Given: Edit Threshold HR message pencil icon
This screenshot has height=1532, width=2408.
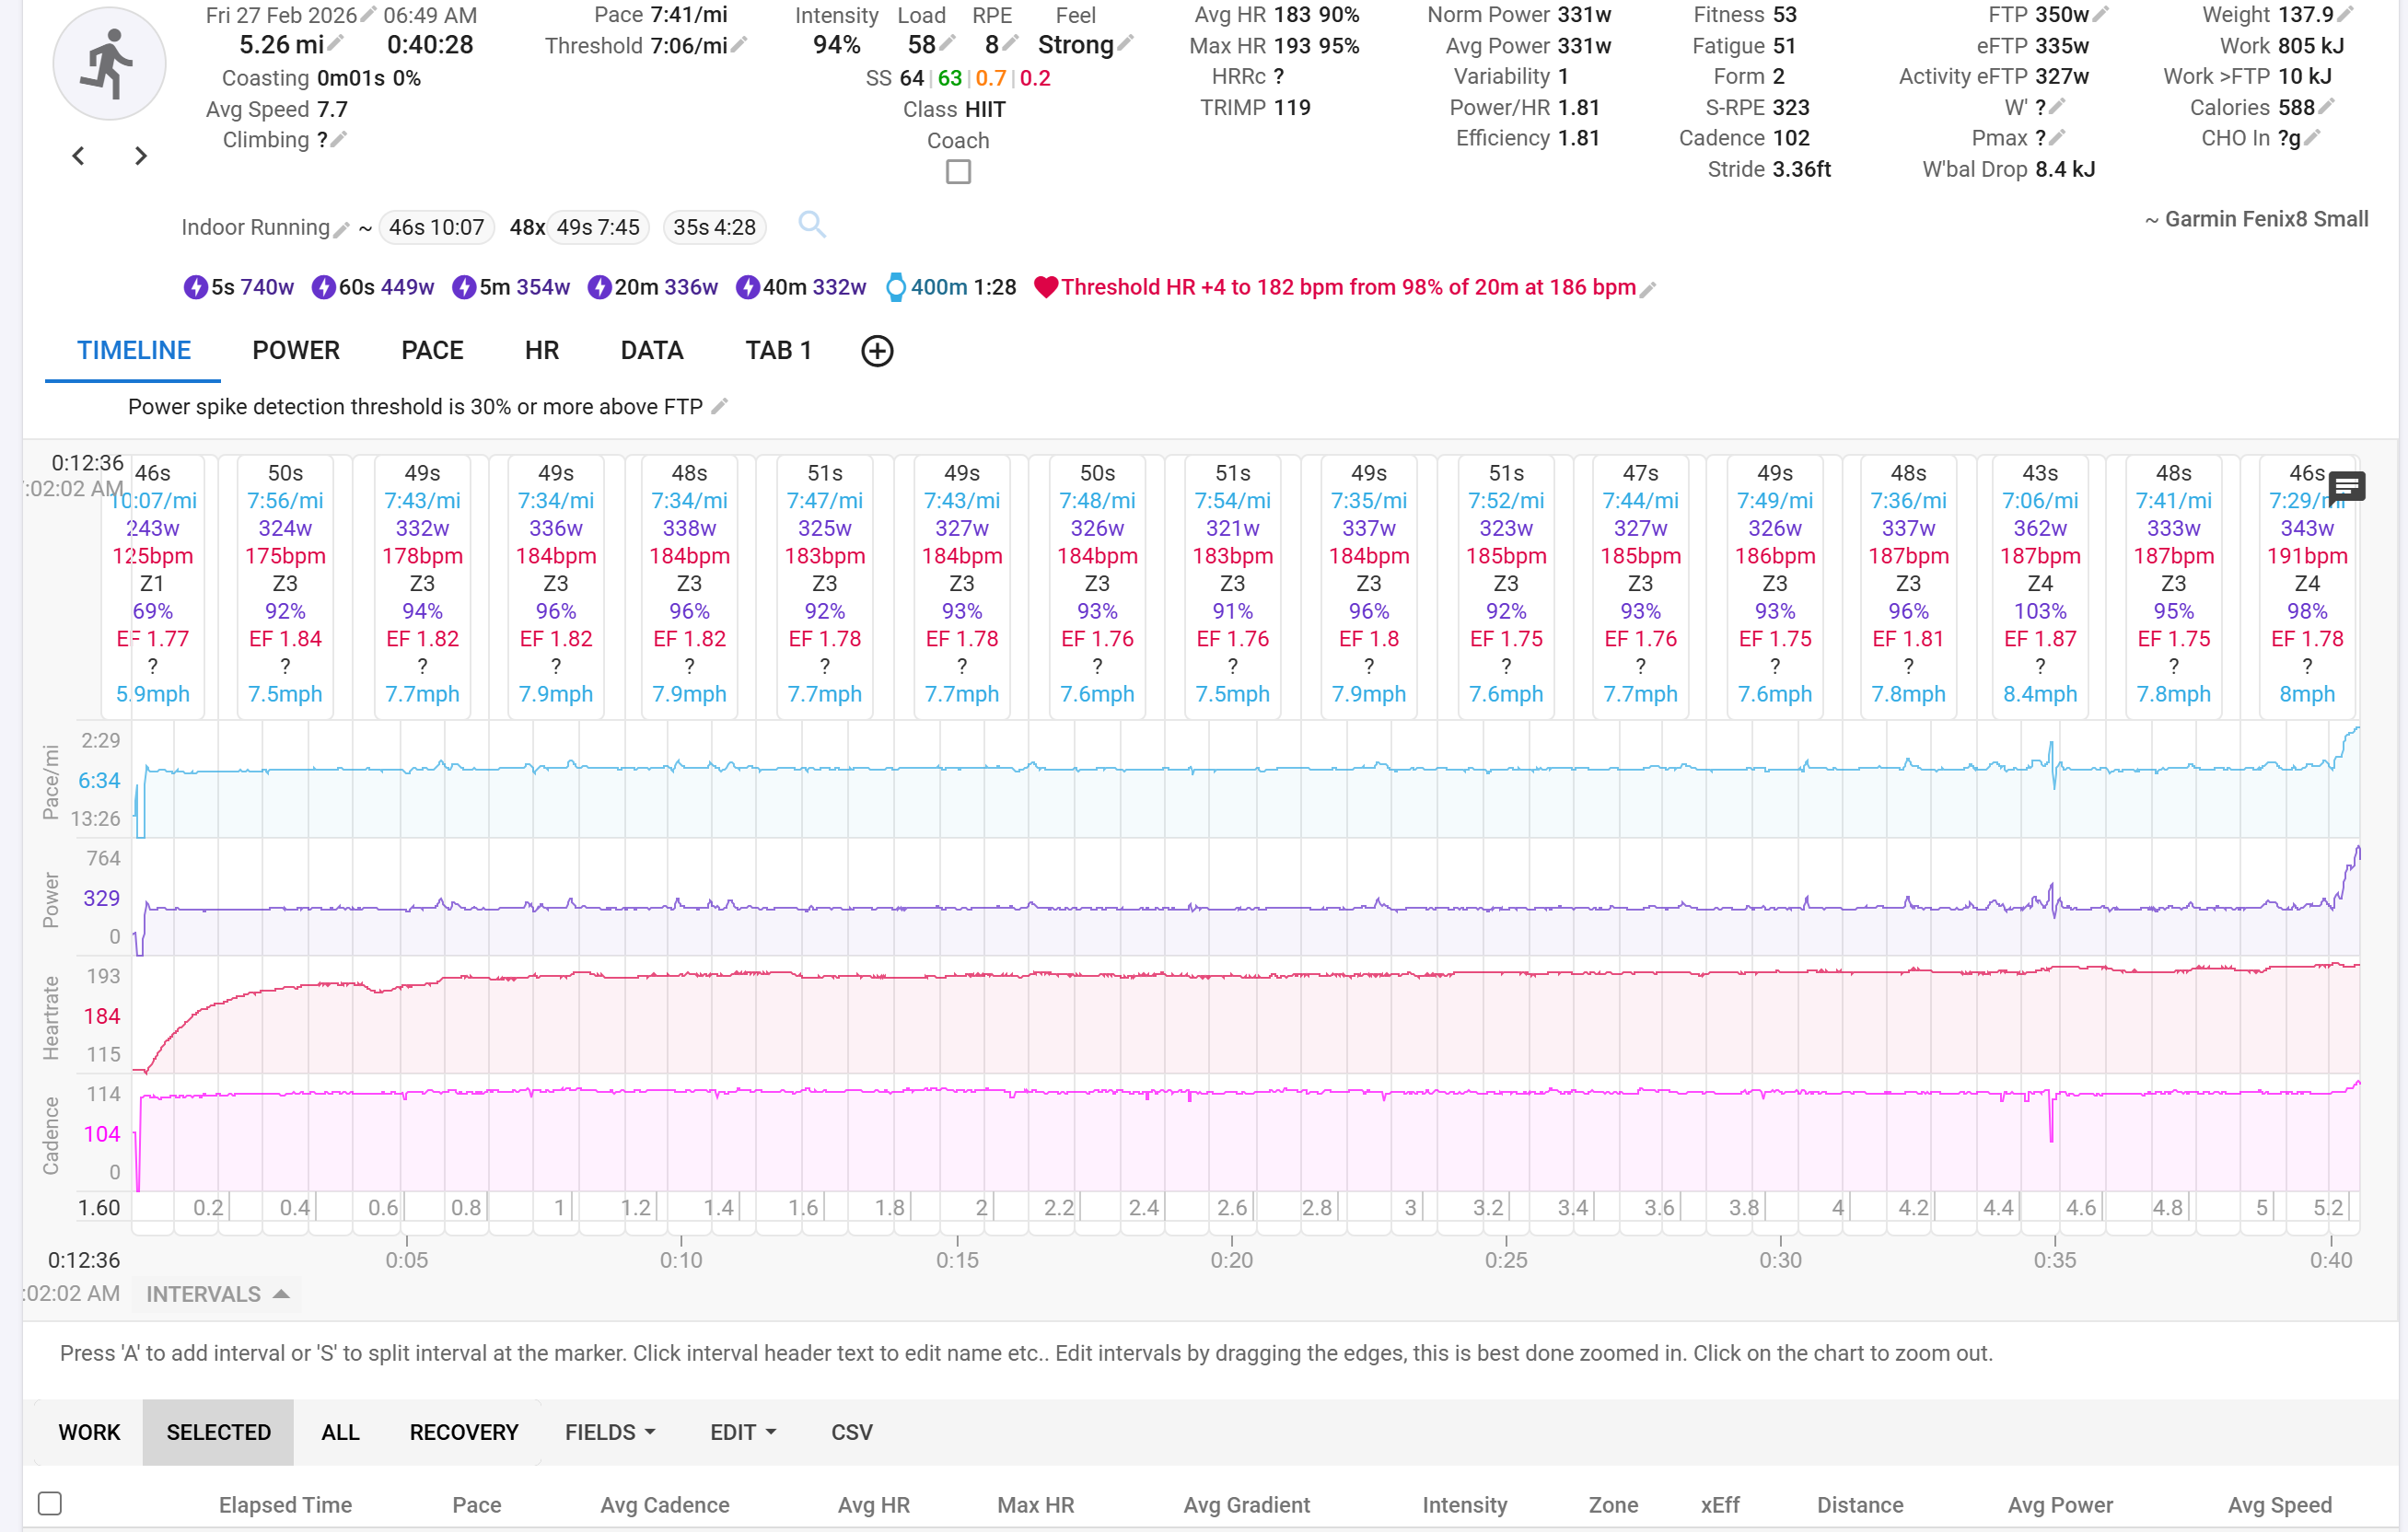Looking at the screenshot, I should point(1648,289).
